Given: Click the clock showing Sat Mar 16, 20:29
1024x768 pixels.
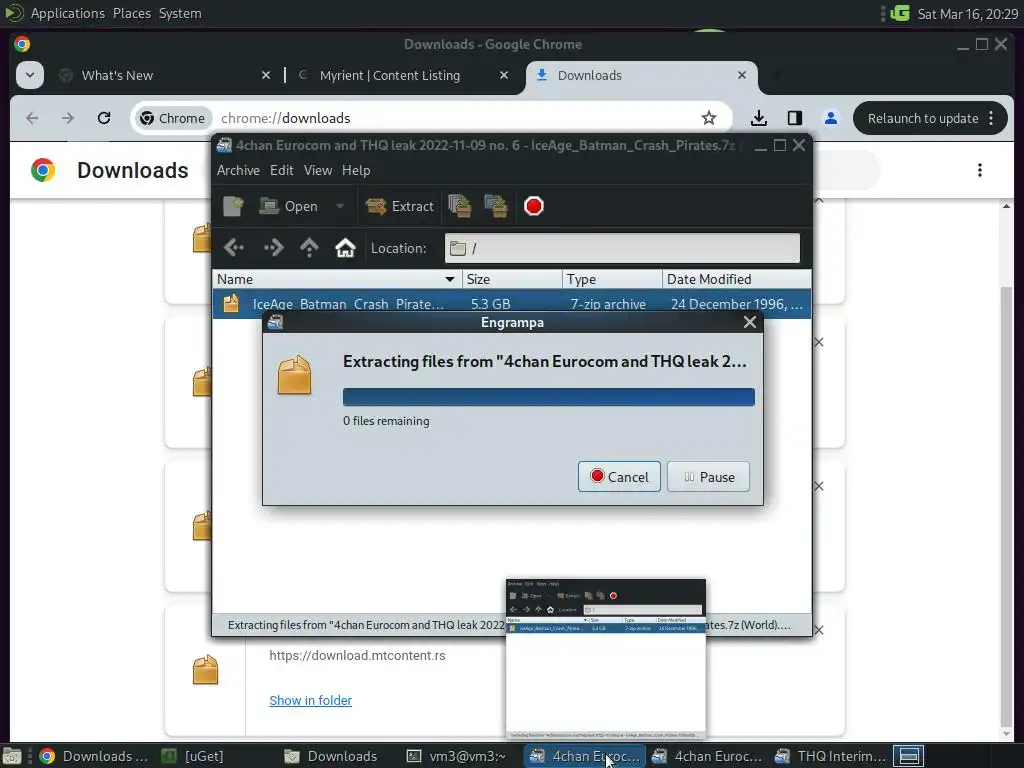Looking at the screenshot, I should click(968, 14).
